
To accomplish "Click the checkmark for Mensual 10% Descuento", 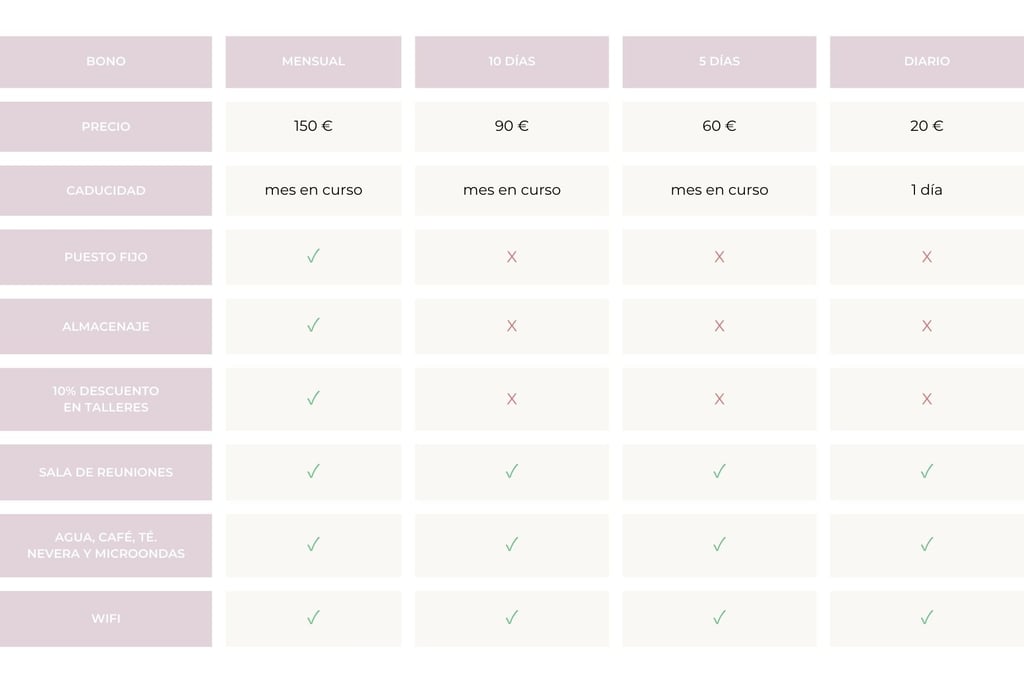I will tap(313, 399).
